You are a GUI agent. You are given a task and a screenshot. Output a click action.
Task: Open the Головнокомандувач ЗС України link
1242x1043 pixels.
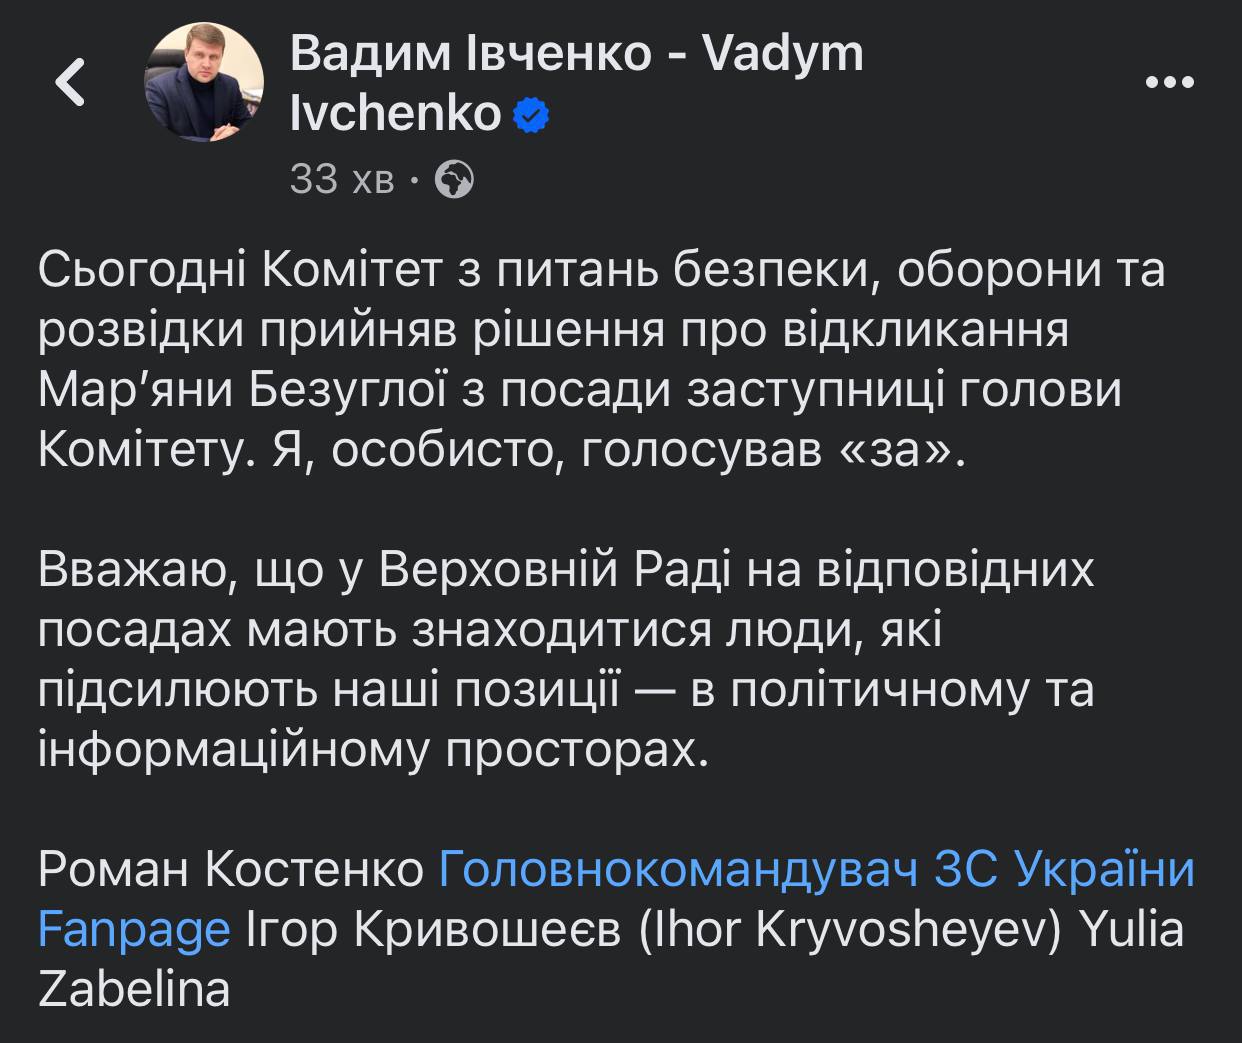click(817, 870)
